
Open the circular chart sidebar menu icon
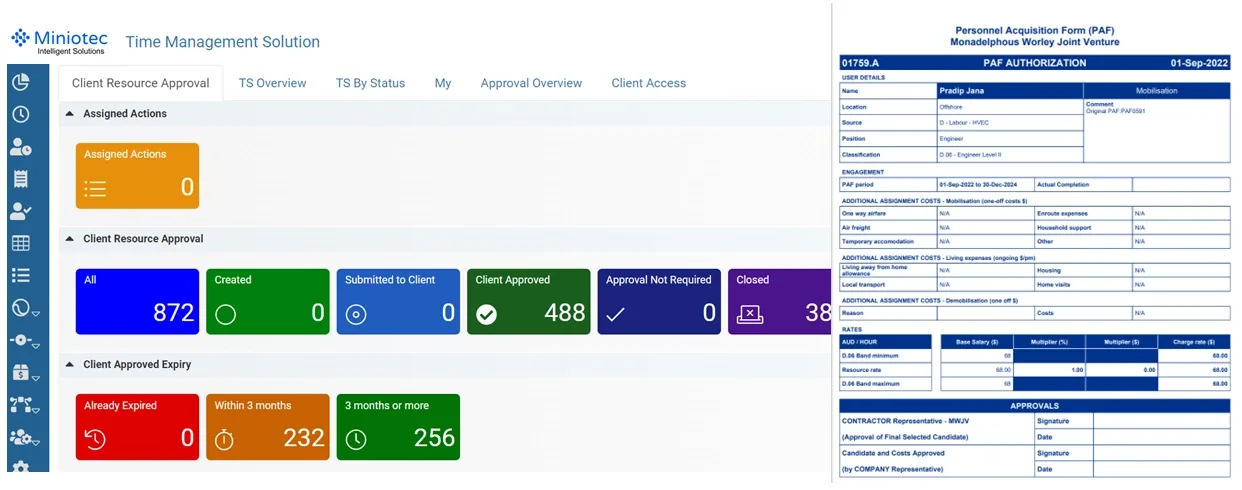(x=24, y=308)
